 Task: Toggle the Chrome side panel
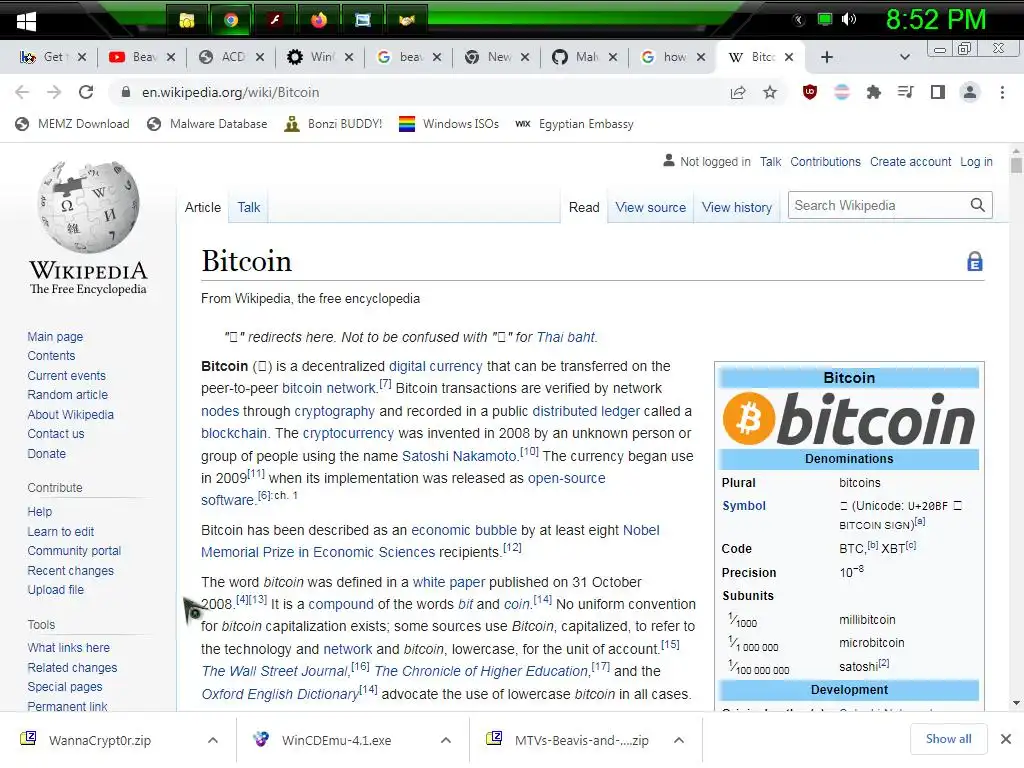click(938, 92)
